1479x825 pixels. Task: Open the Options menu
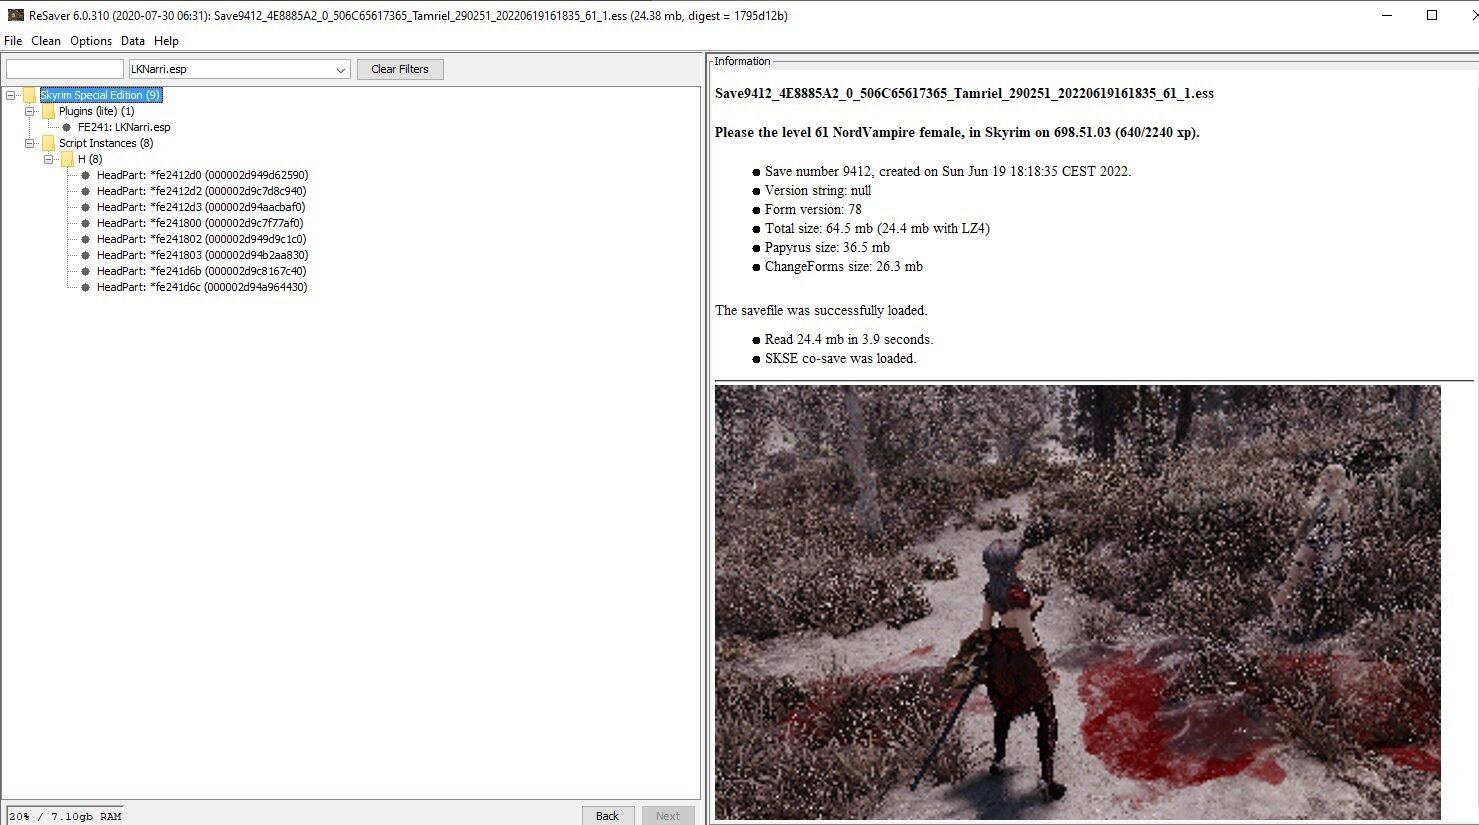click(91, 41)
